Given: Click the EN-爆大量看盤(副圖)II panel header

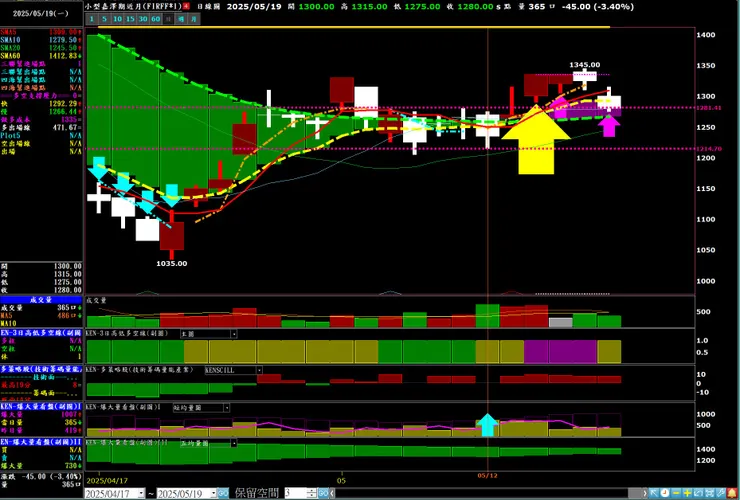Looking at the screenshot, I should click(42, 442).
